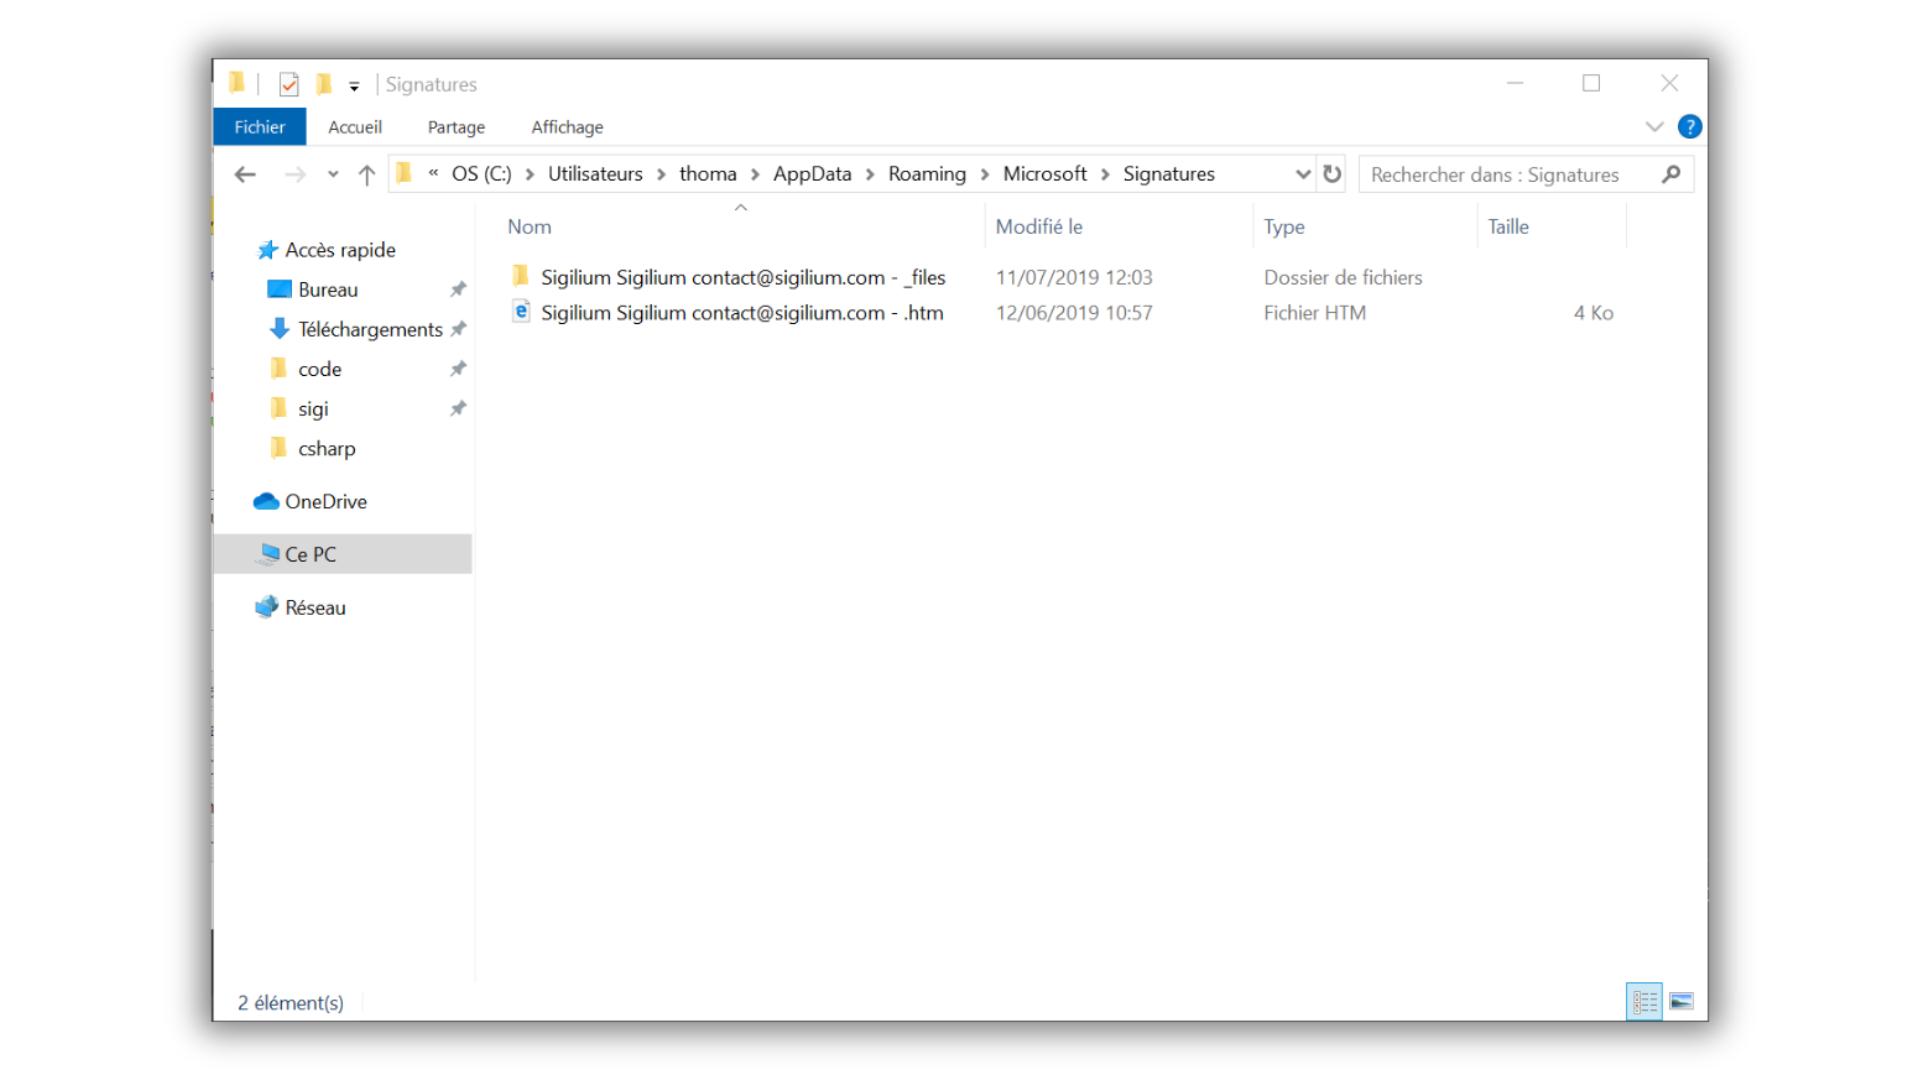Expand the recent locations dropdown
Viewport: 1920px width, 1080px height.
click(333, 175)
